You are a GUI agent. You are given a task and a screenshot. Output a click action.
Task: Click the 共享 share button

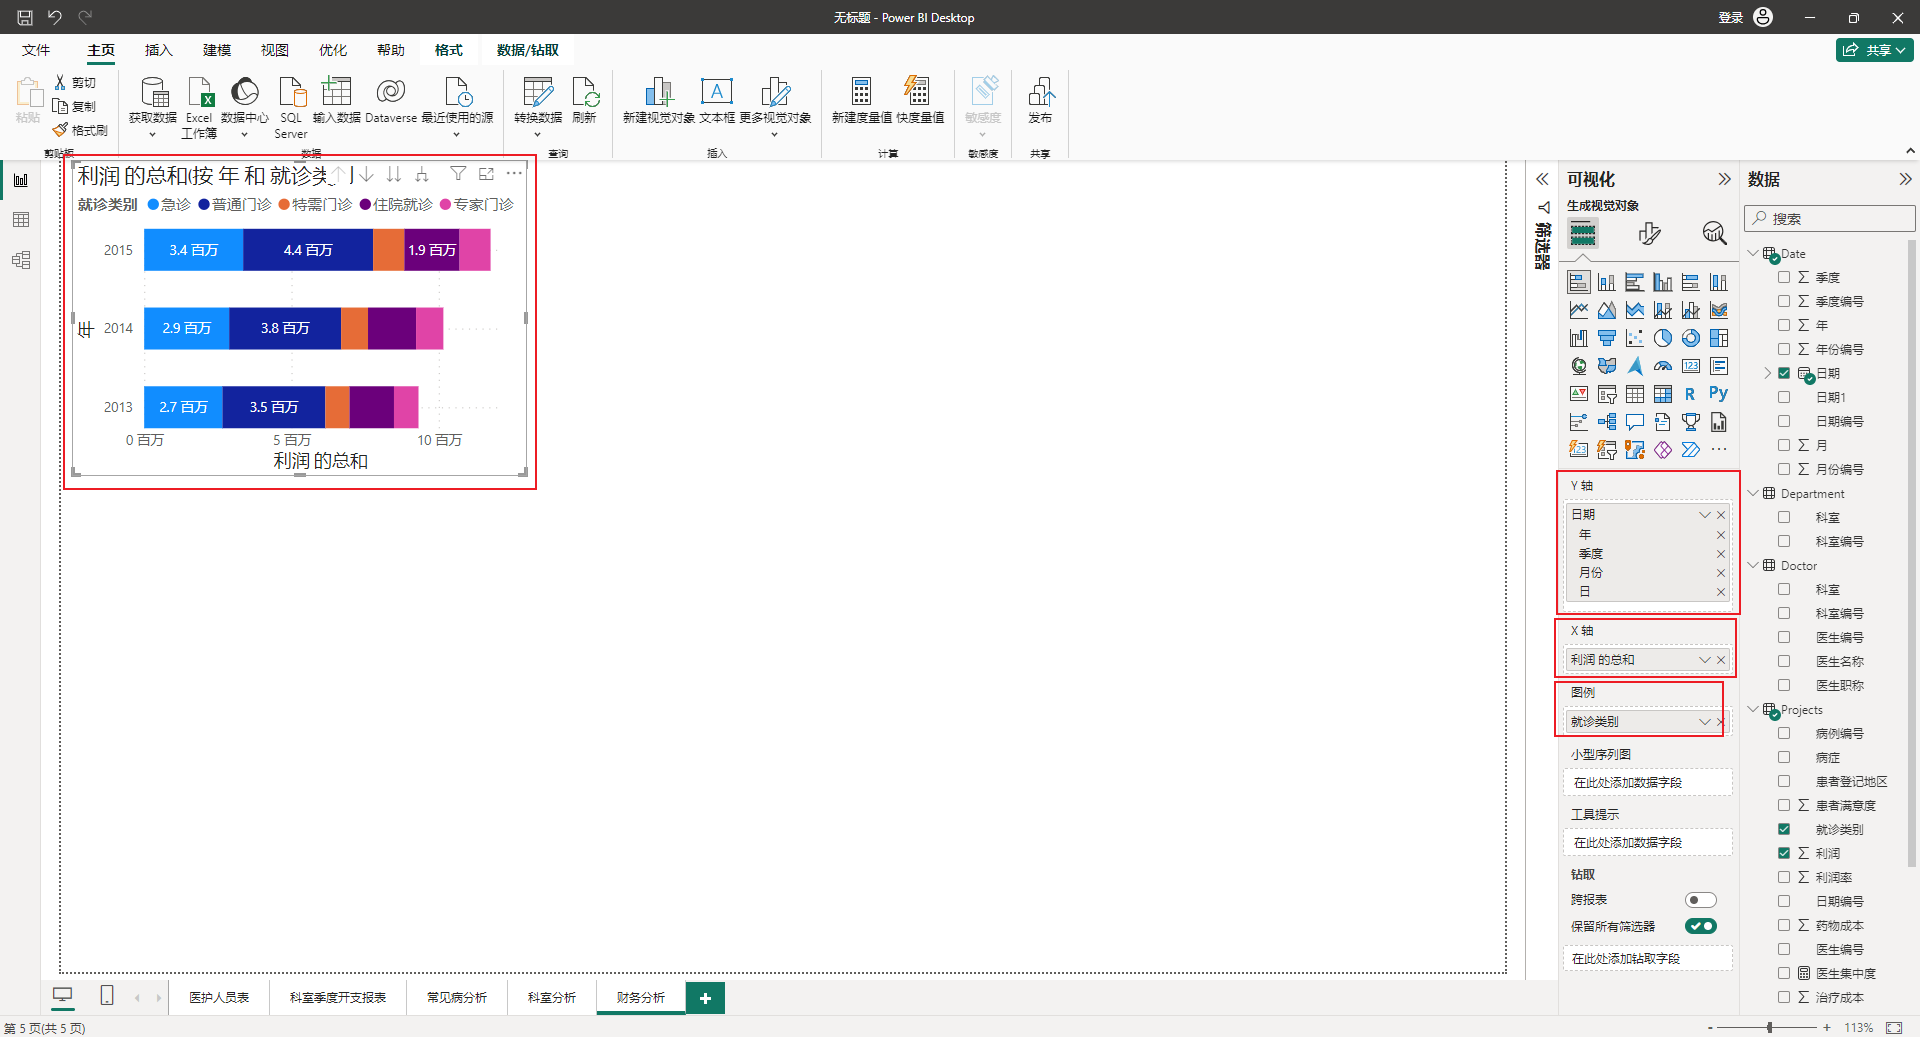1875,50
